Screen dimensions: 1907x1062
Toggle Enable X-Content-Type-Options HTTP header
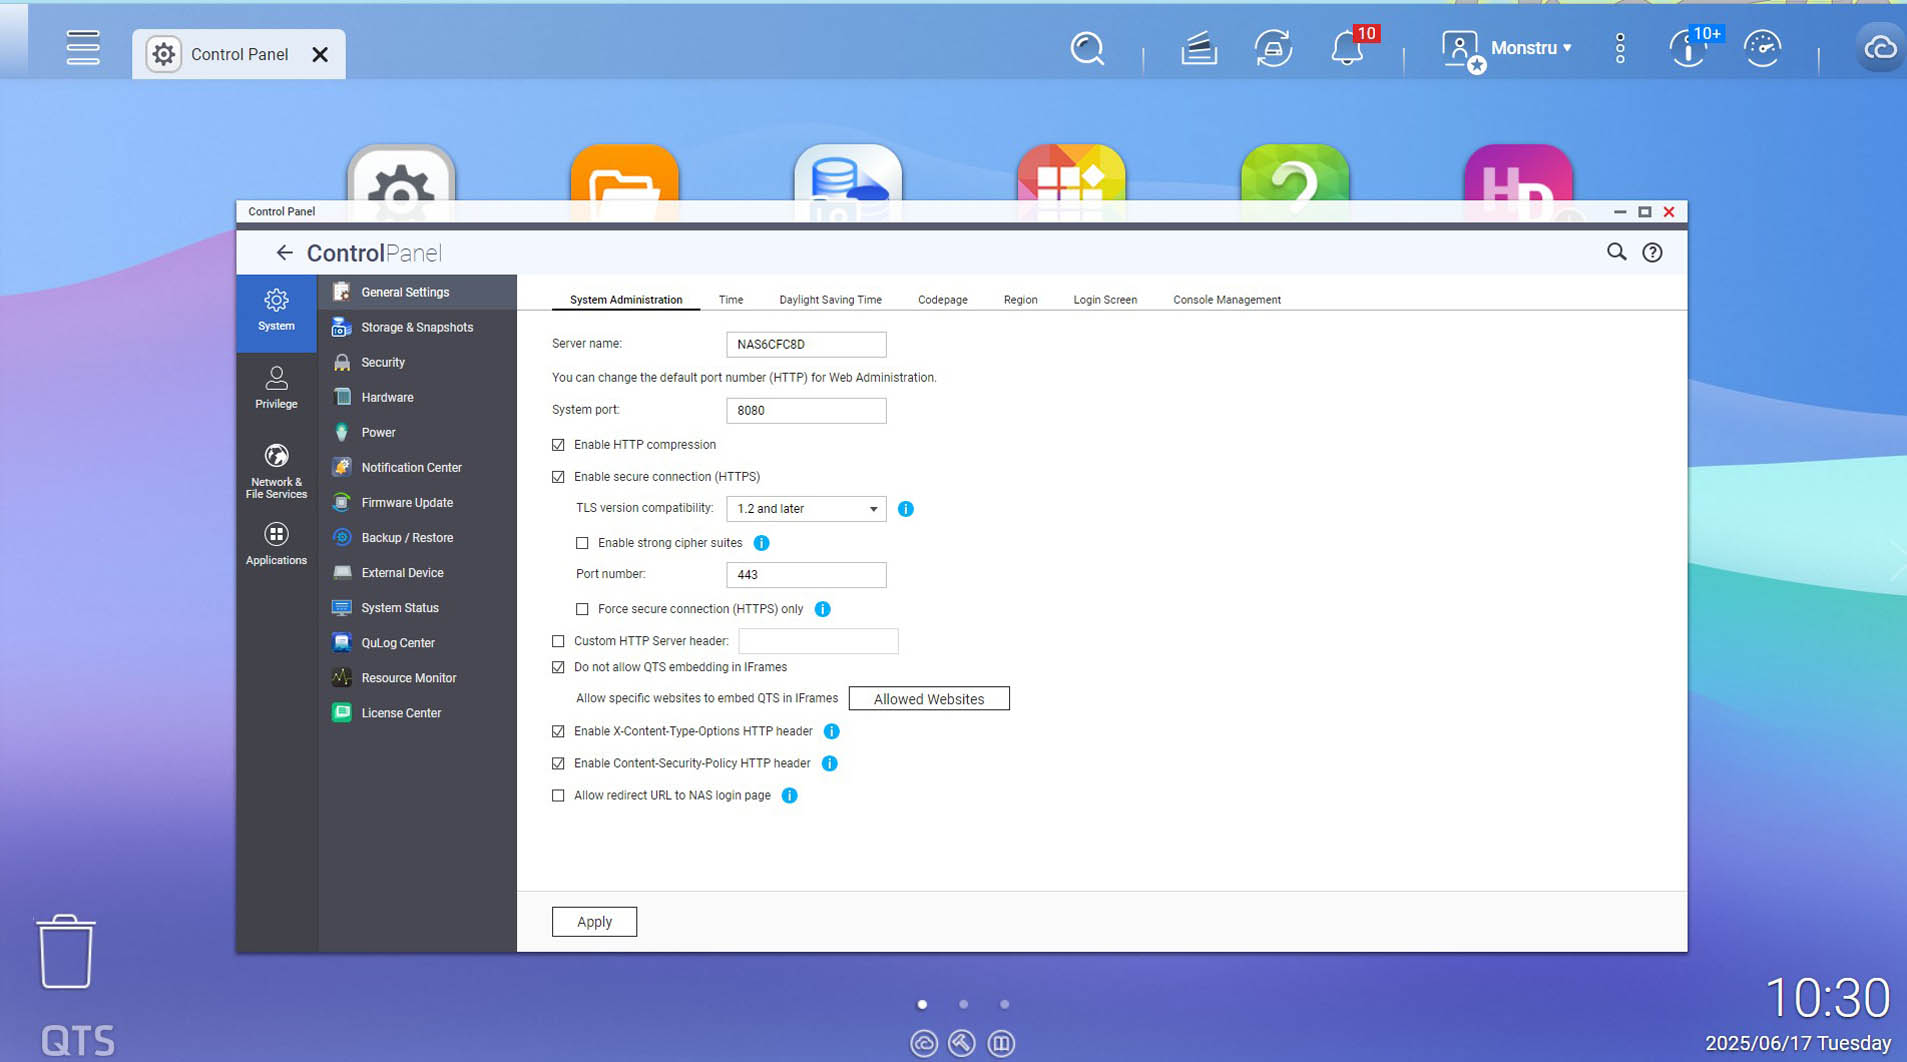click(x=558, y=731)
